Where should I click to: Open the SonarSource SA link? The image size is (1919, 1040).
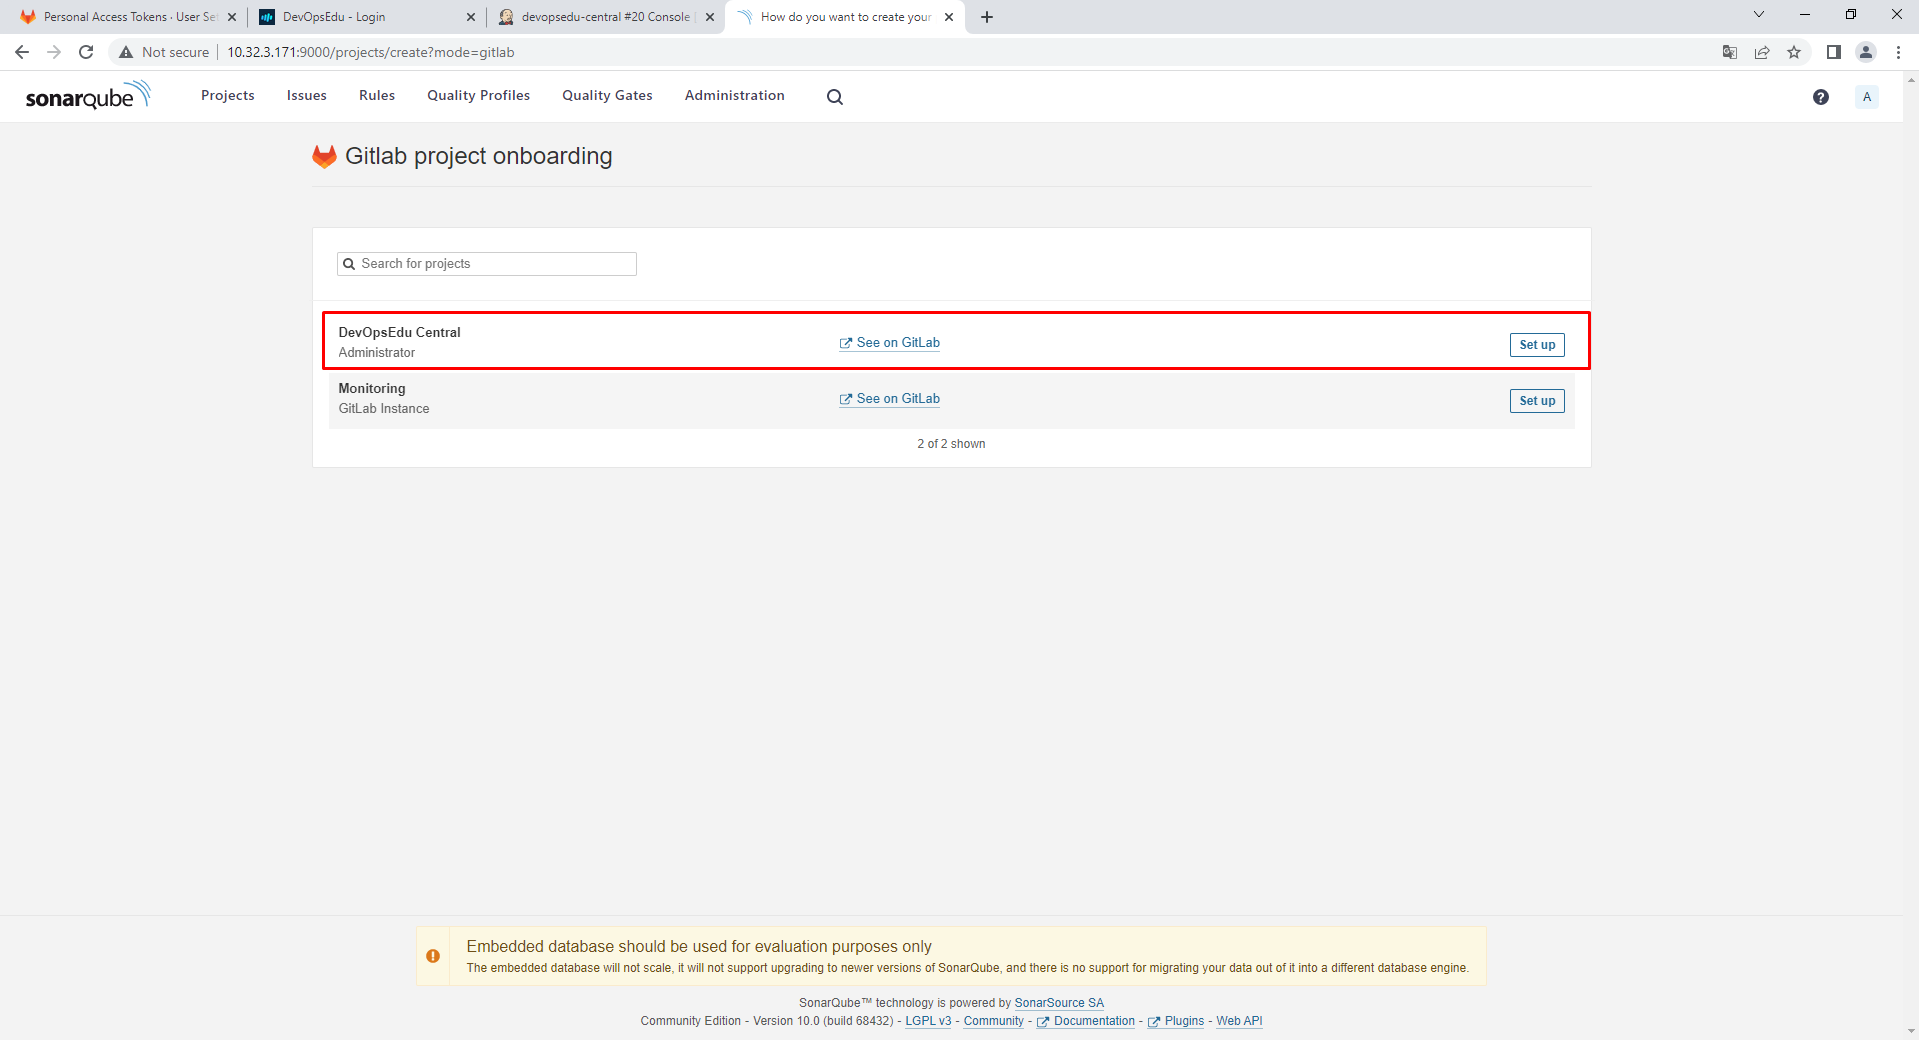(x=1059, y=1003)
